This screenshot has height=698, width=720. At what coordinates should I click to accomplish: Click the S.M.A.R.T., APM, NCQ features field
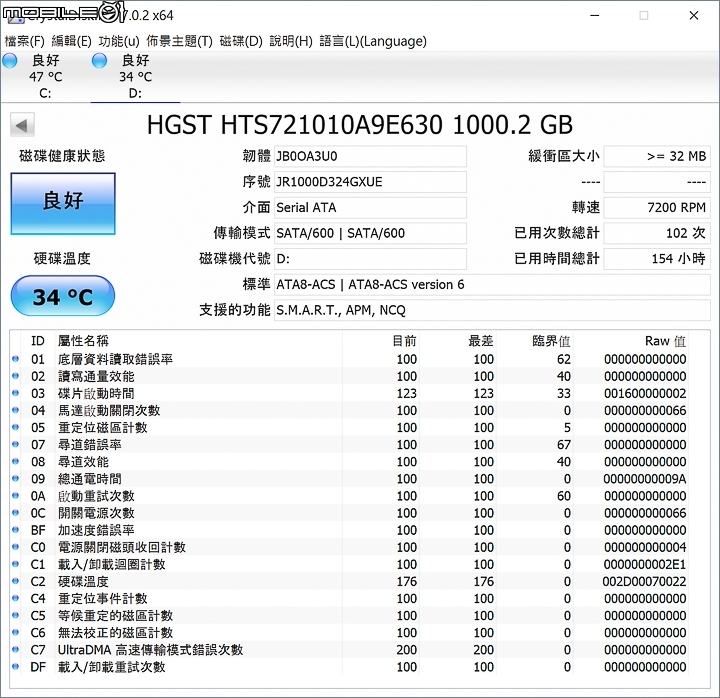(492, 310)
